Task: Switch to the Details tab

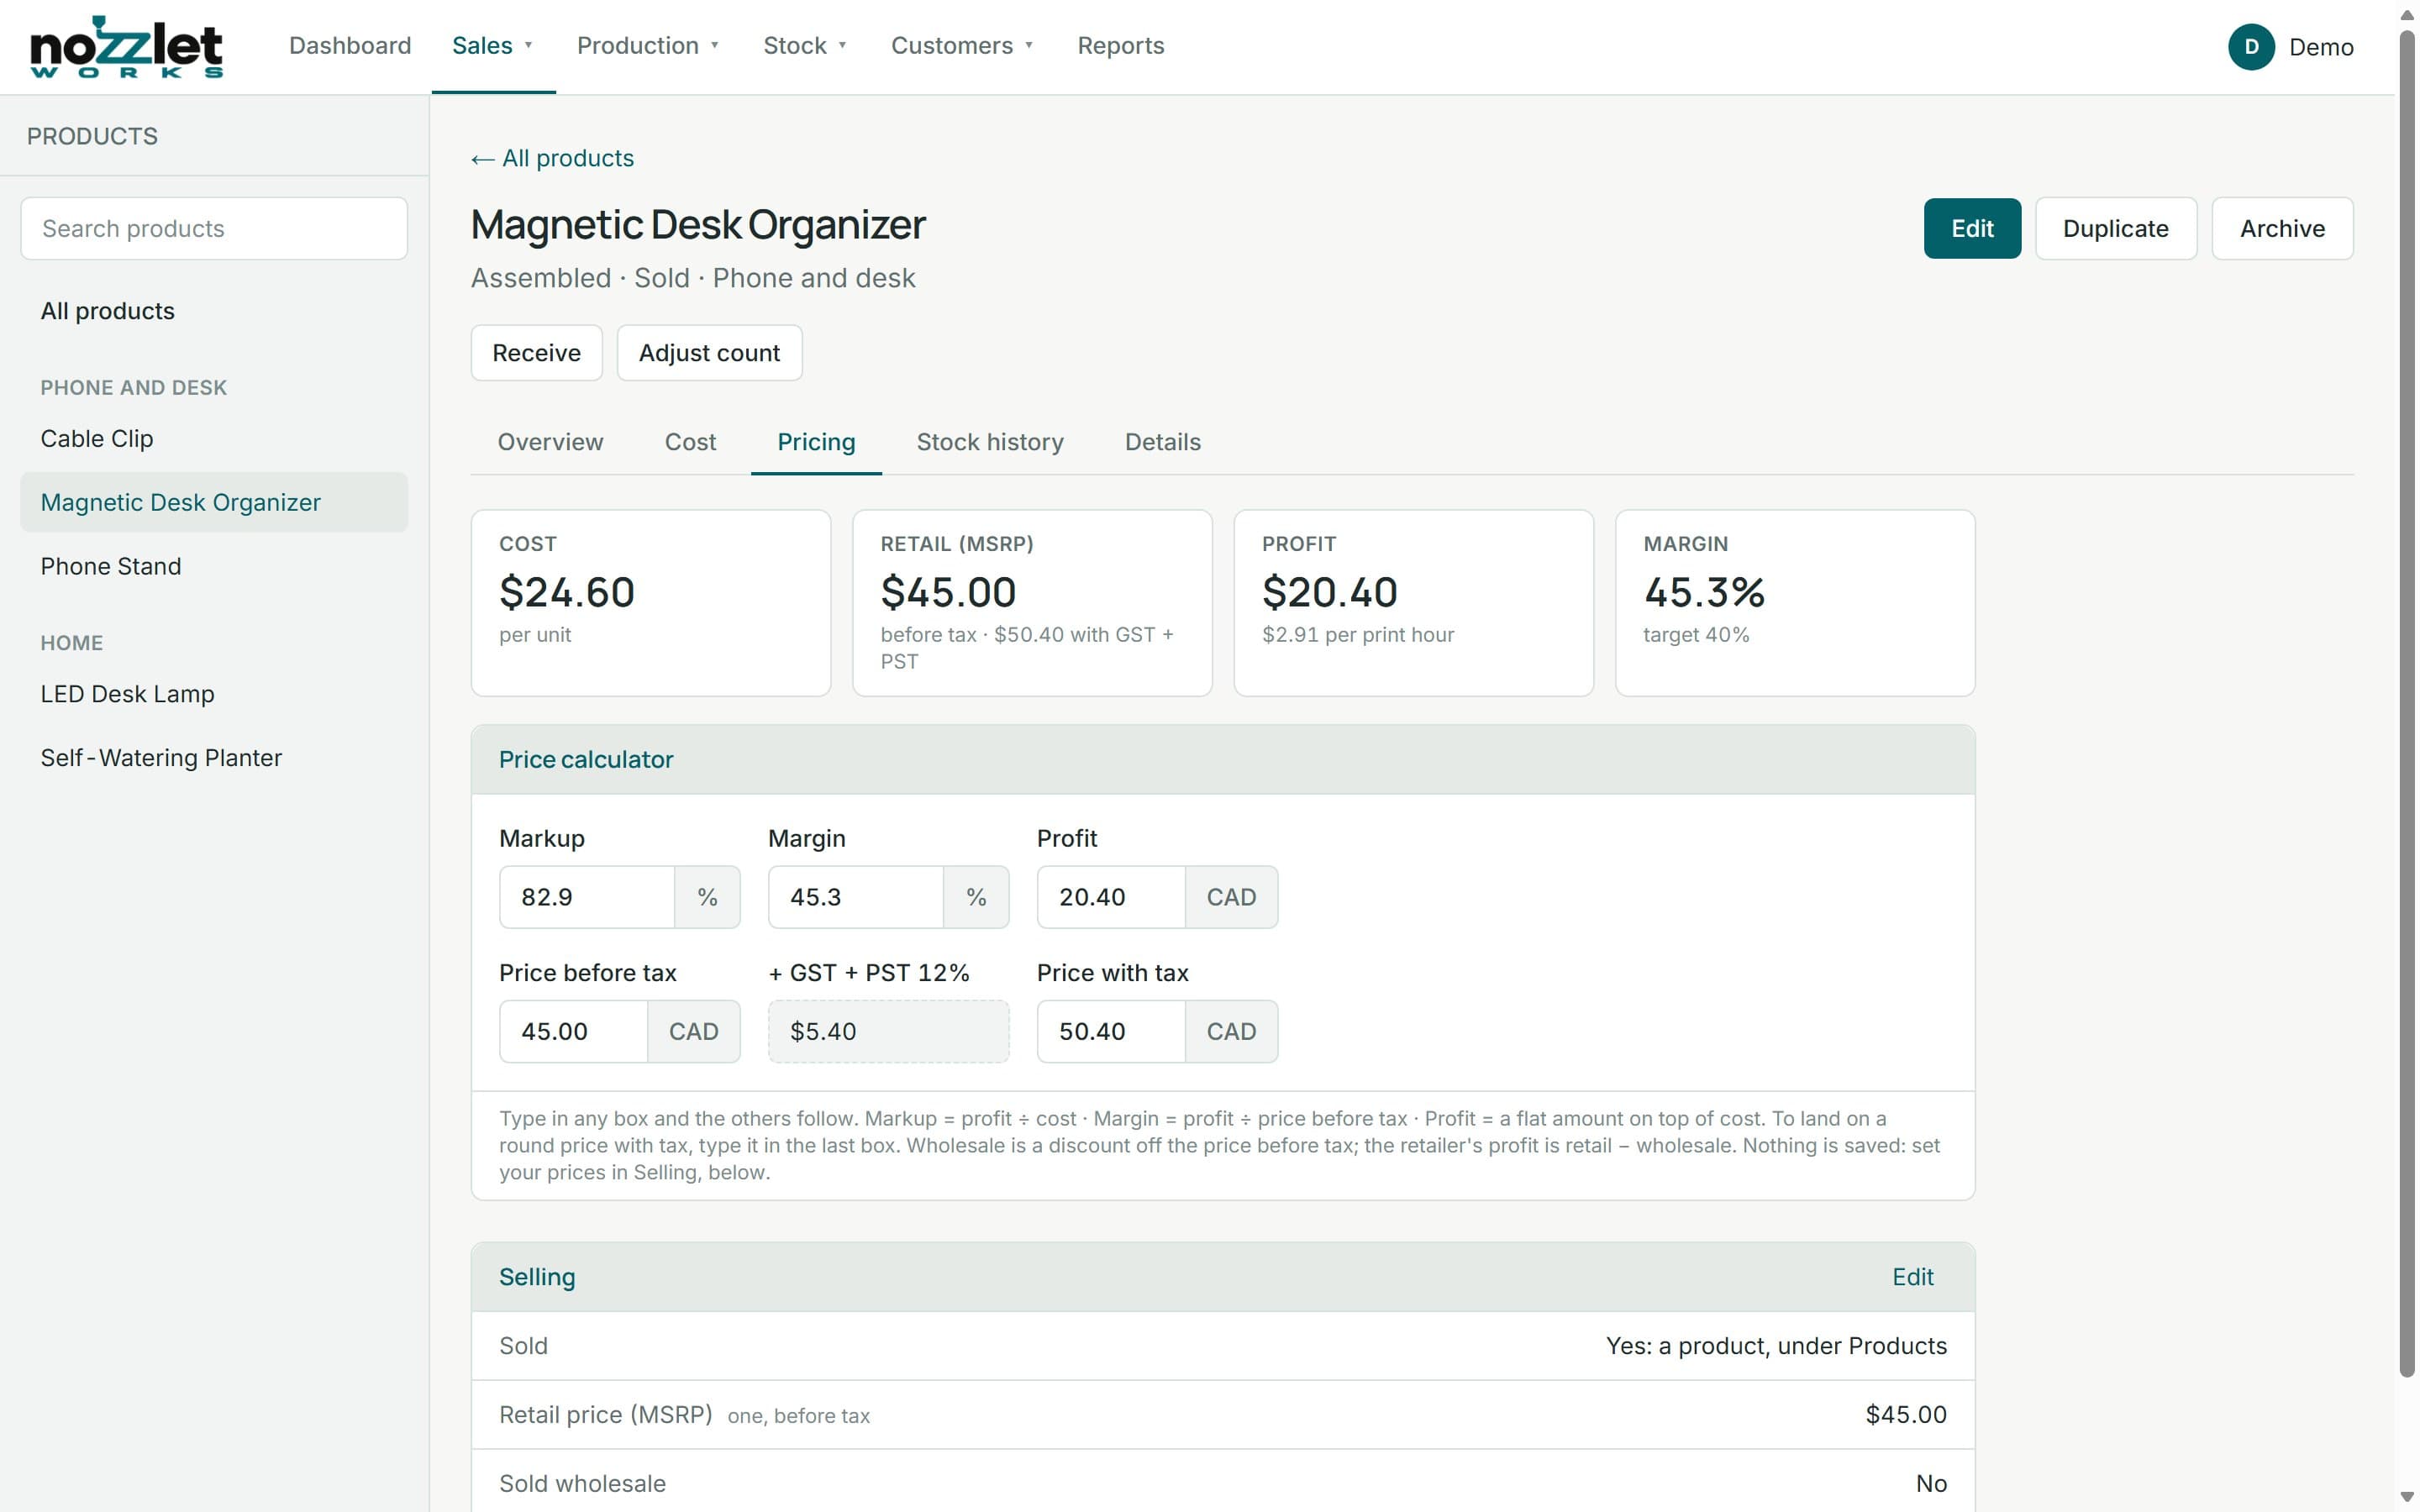Action: 1162,442
